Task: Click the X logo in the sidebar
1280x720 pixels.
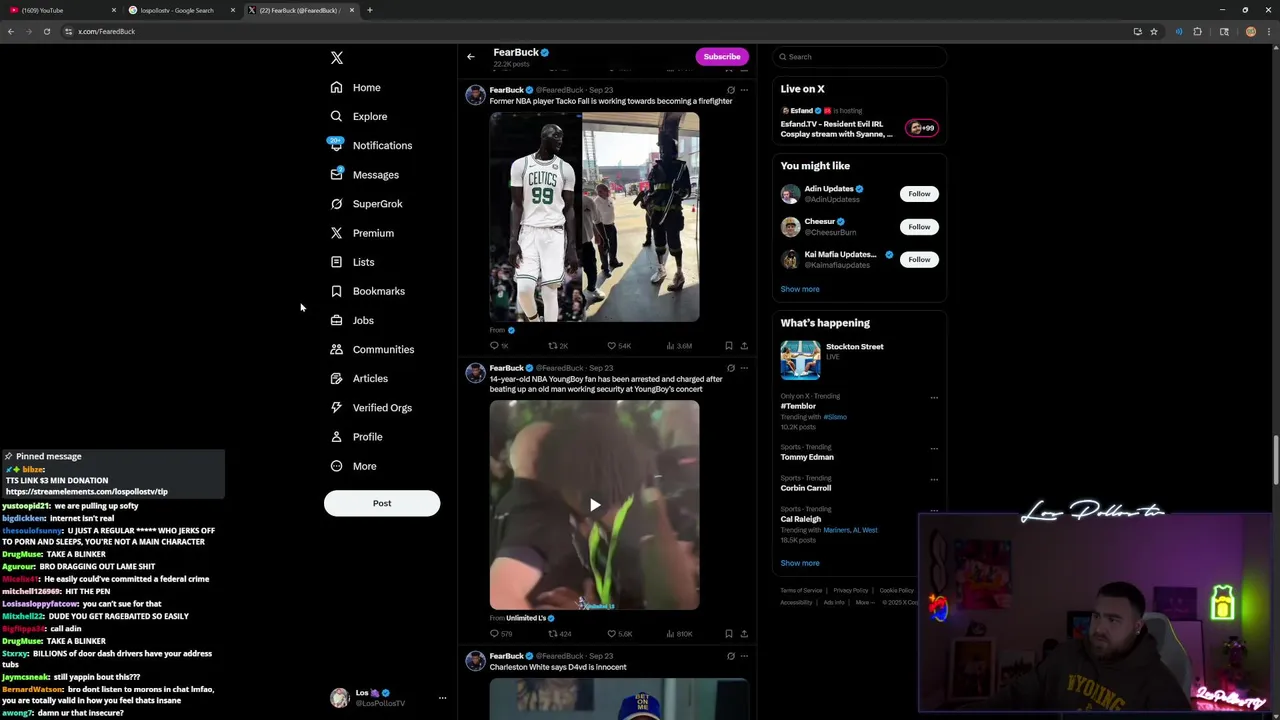Action: pyautogui.click(x=337, y=58)
